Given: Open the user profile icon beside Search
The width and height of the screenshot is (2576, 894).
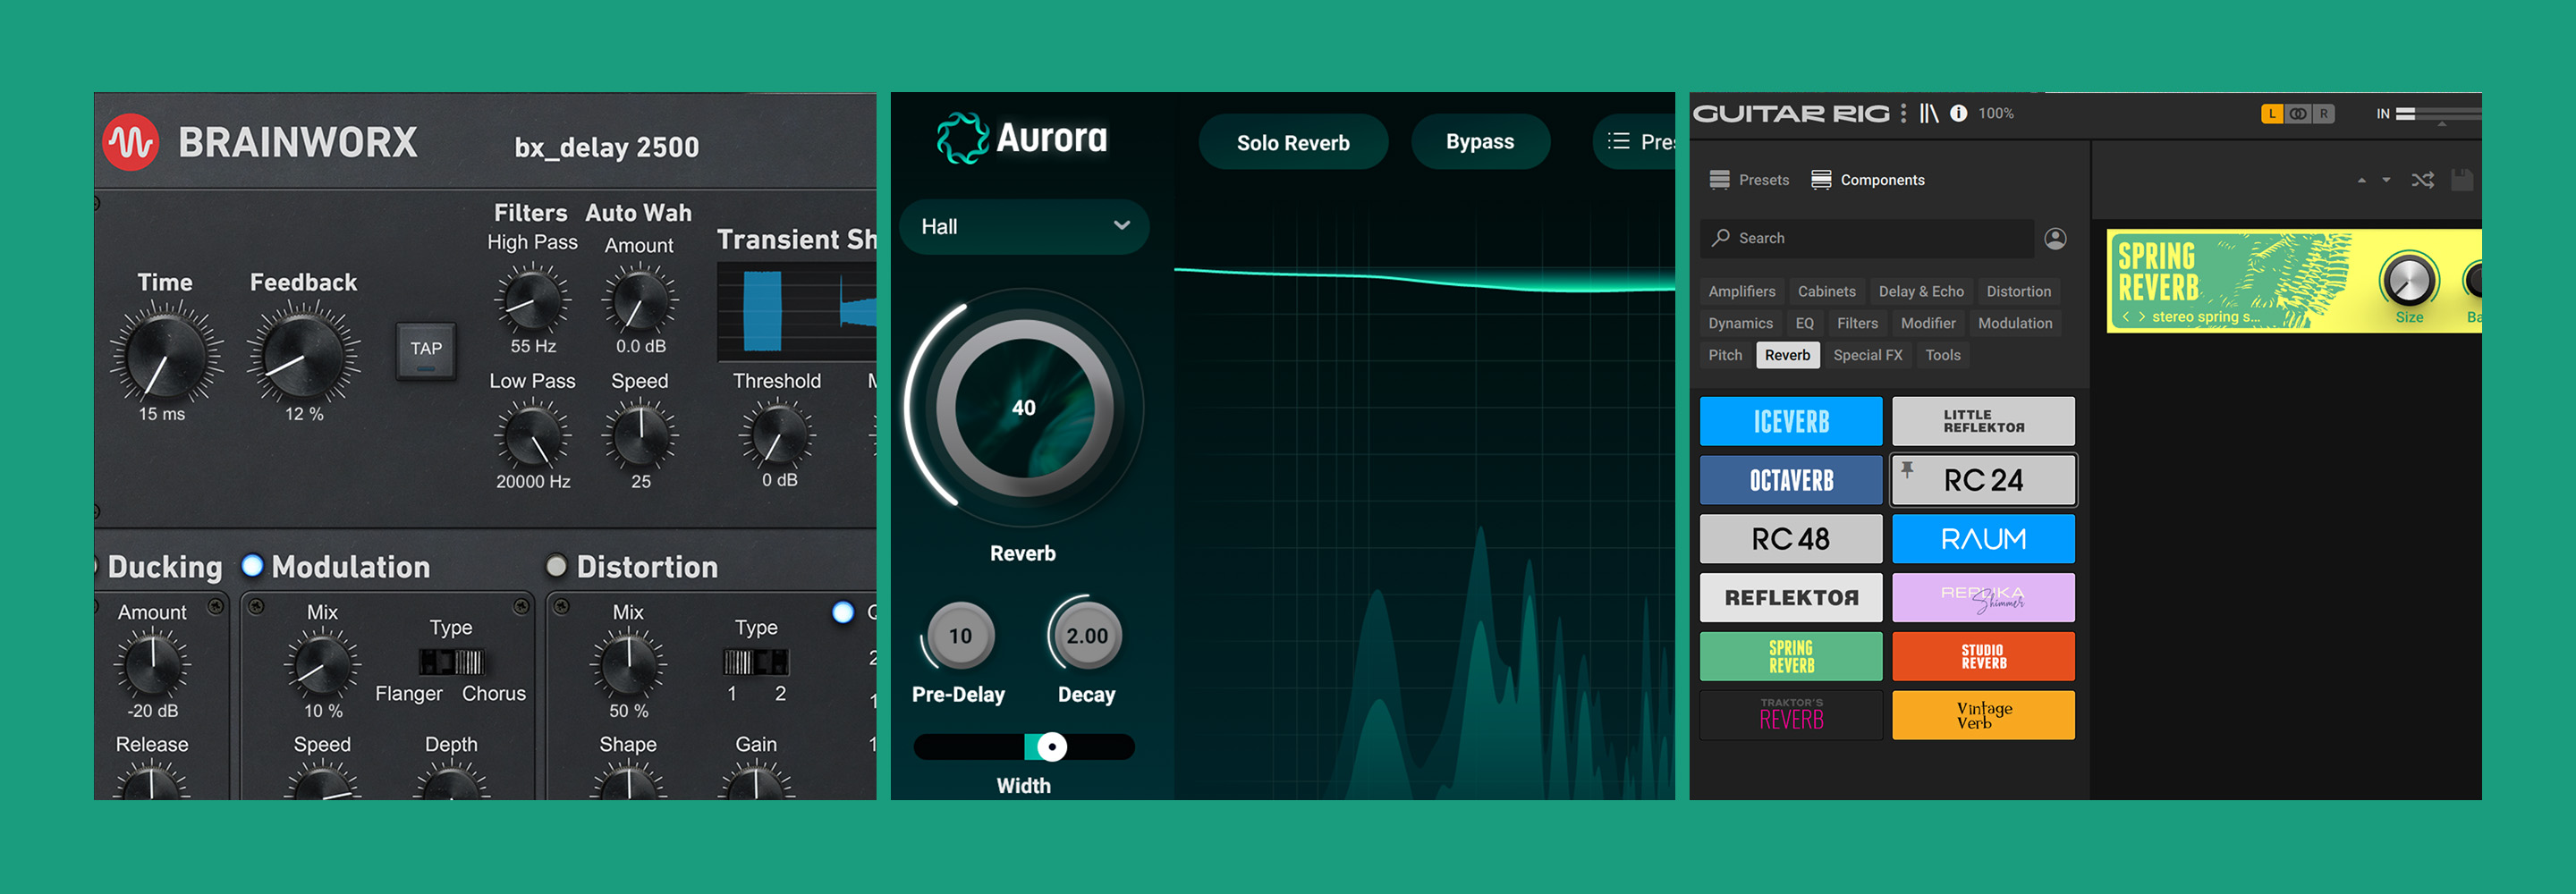Looking at the screenshot, I should pos(2056,238).
